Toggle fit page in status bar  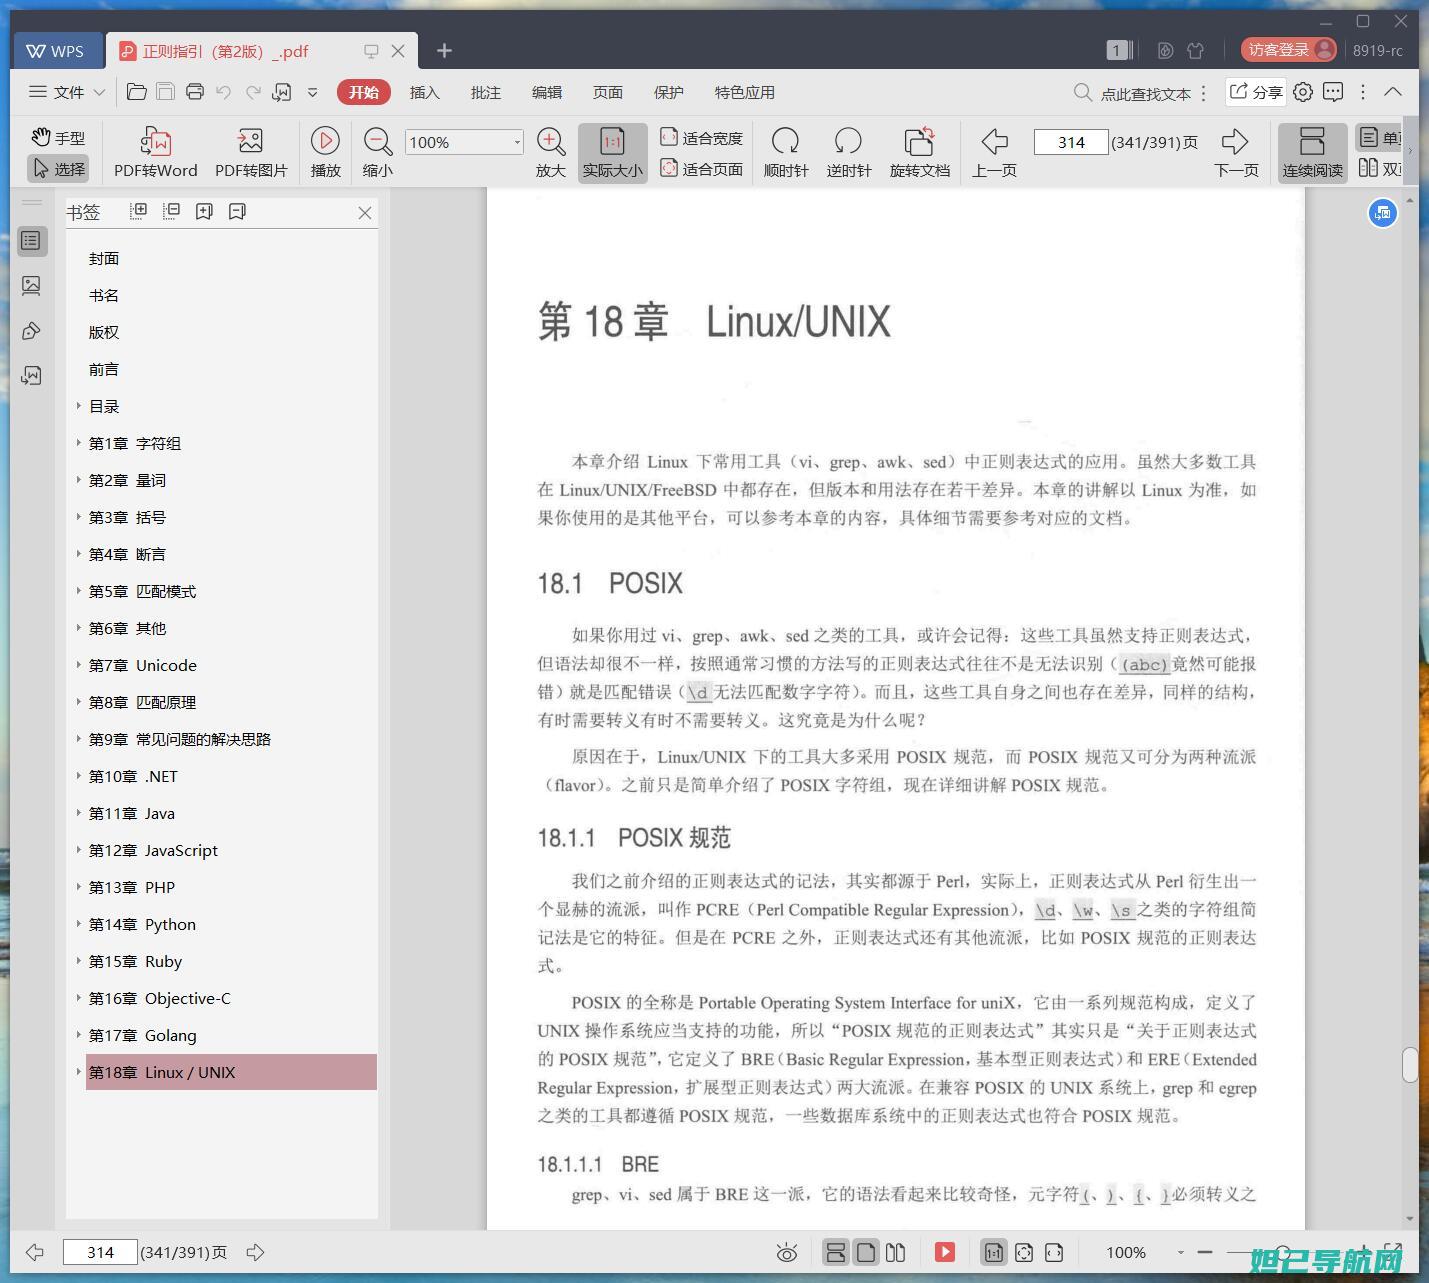tap(1024, 1252)
